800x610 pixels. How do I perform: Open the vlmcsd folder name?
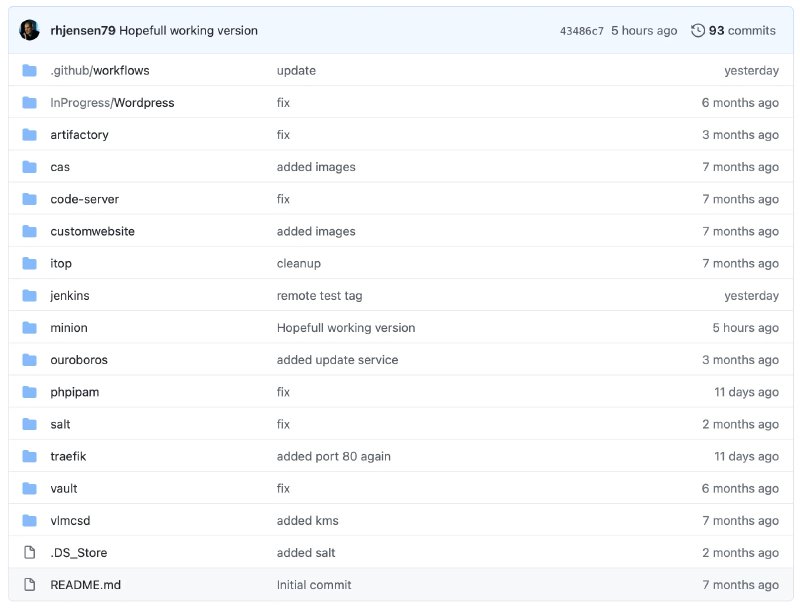coord(70,520)
